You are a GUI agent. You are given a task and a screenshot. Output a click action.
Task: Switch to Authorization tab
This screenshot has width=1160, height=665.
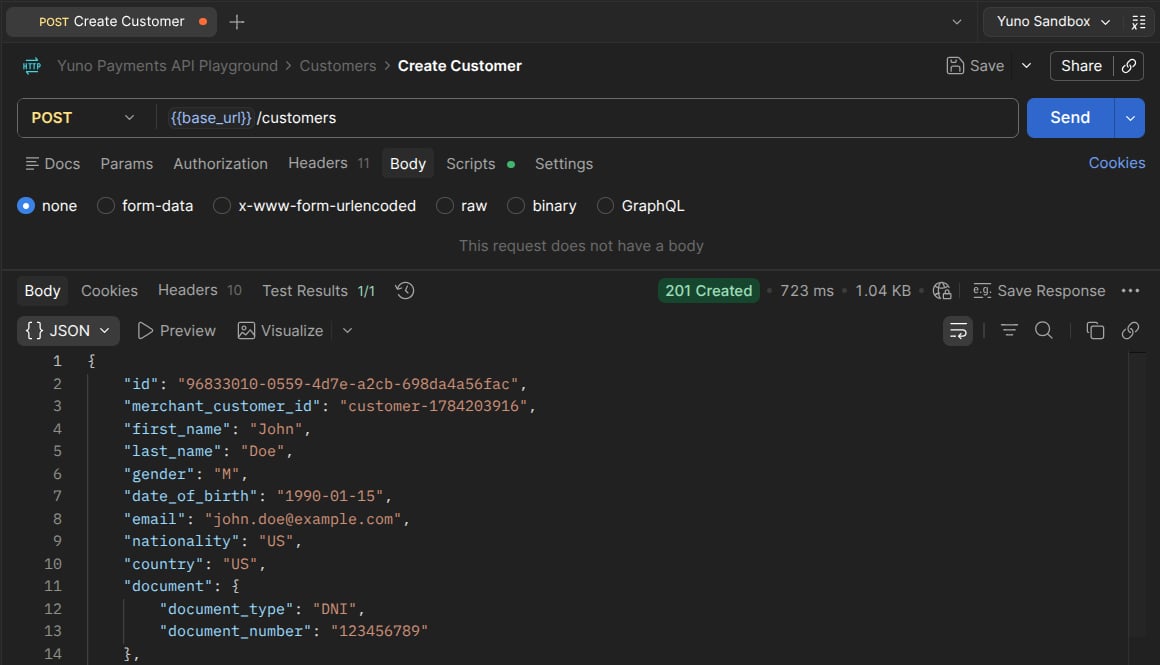click(x=220, y=163)
